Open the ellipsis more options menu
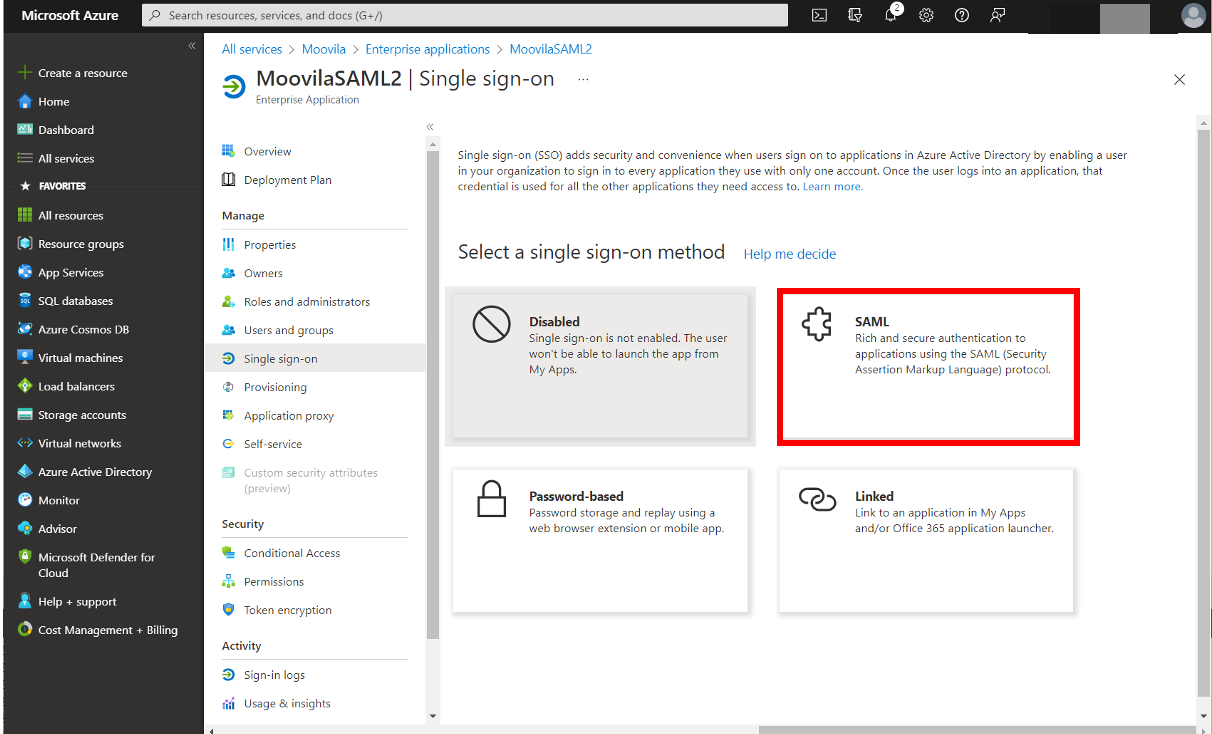The width and height of the screenshot is (1212, 734). click(584, 79)
